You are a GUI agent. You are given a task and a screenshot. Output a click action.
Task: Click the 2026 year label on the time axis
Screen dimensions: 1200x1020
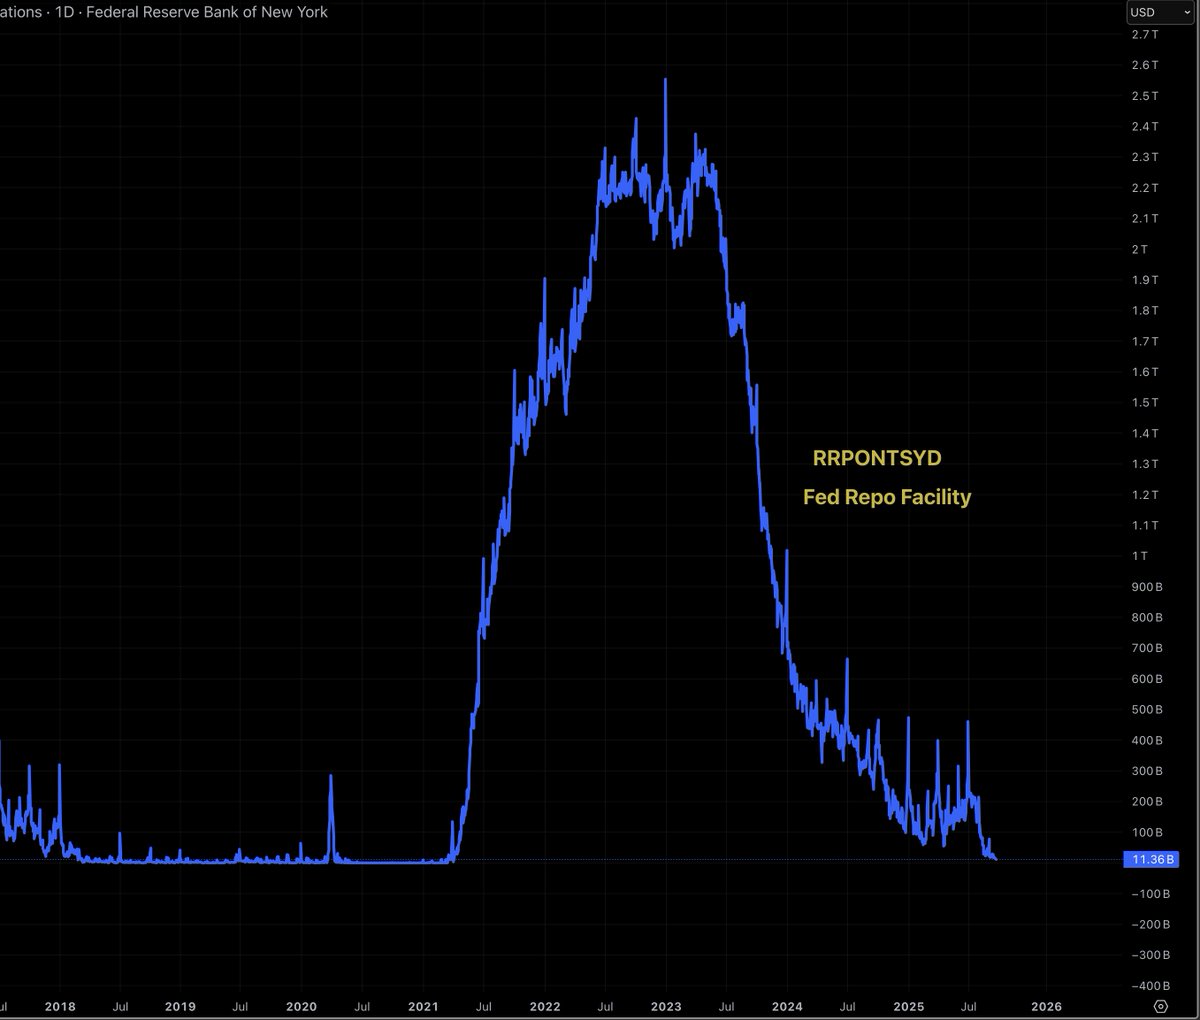point(1047,1007)
